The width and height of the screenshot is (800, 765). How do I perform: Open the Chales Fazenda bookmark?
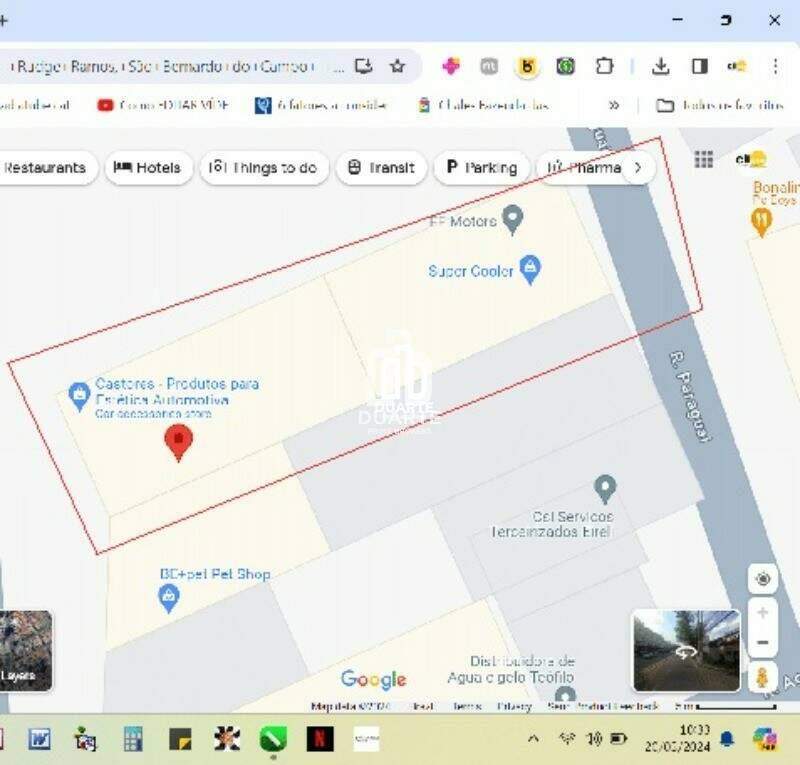[x=484, y=105]
